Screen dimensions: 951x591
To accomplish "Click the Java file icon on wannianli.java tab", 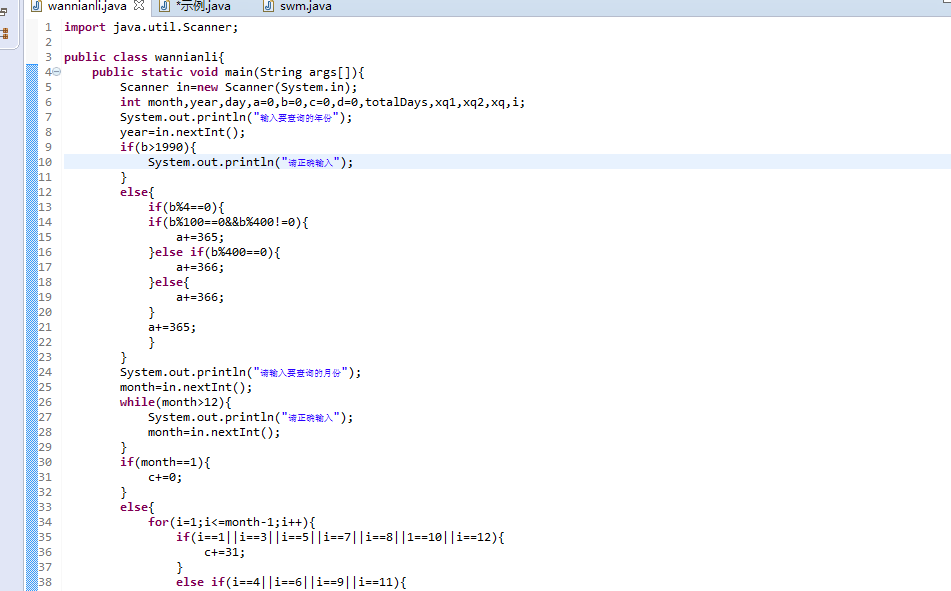I will [36, 6].
